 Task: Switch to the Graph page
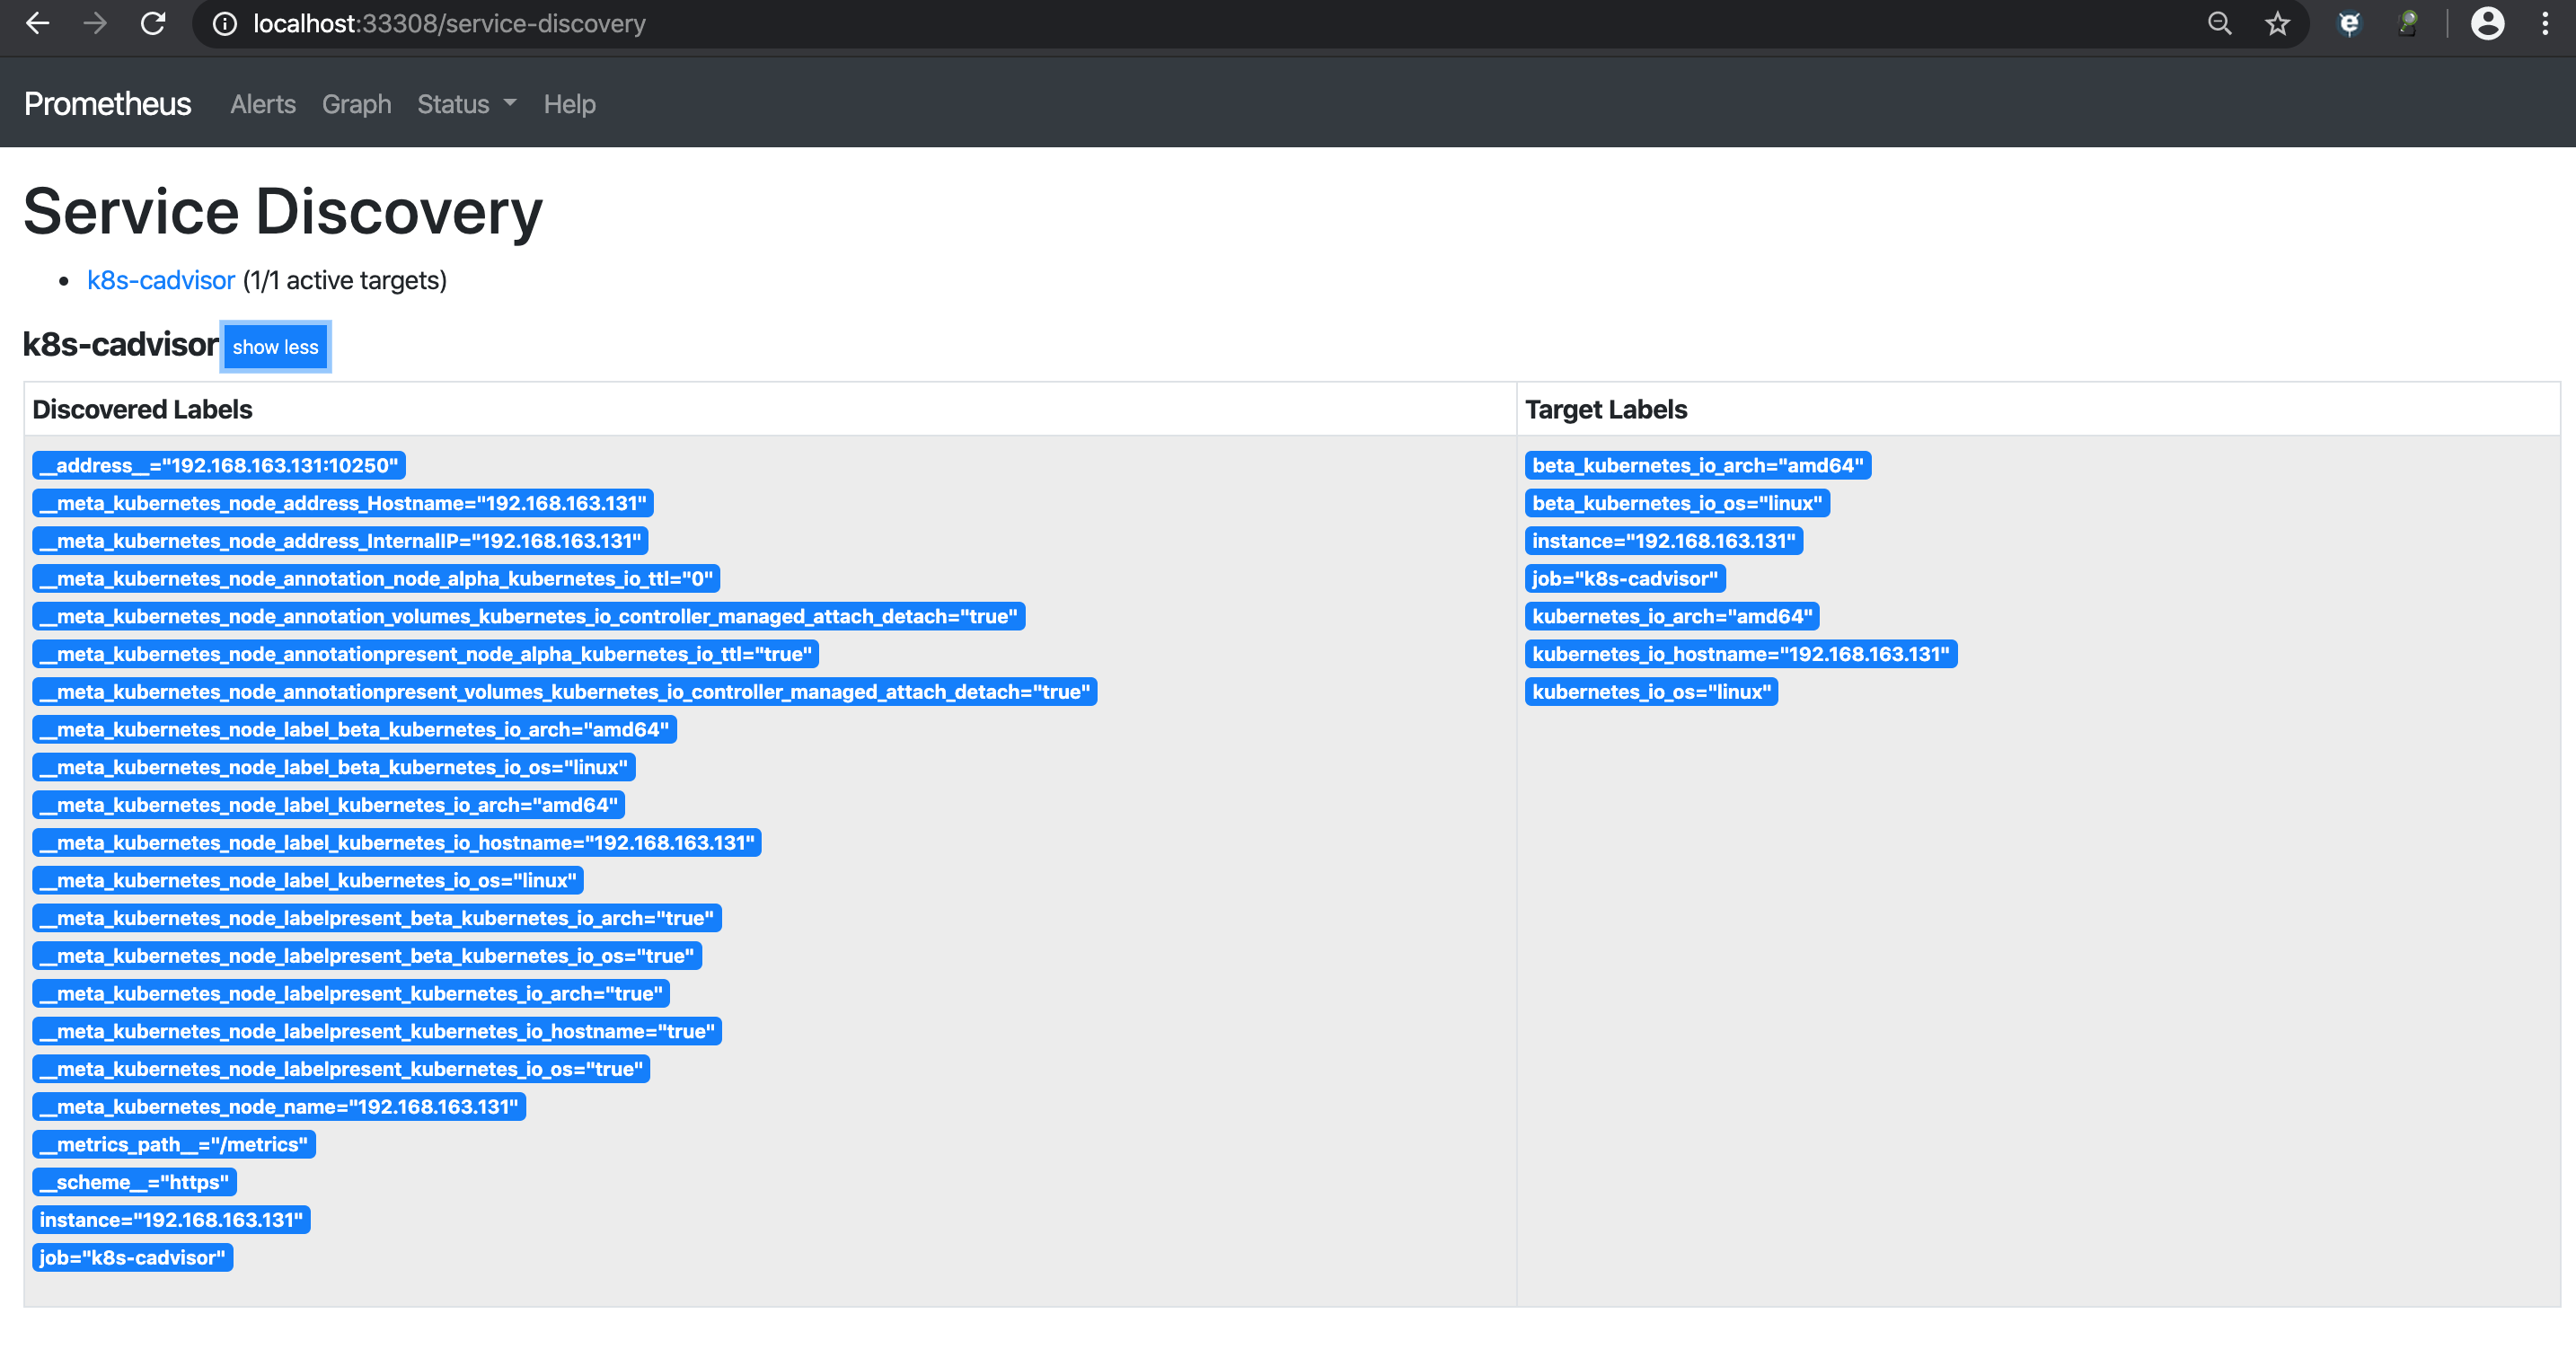(x=356, y=104)
